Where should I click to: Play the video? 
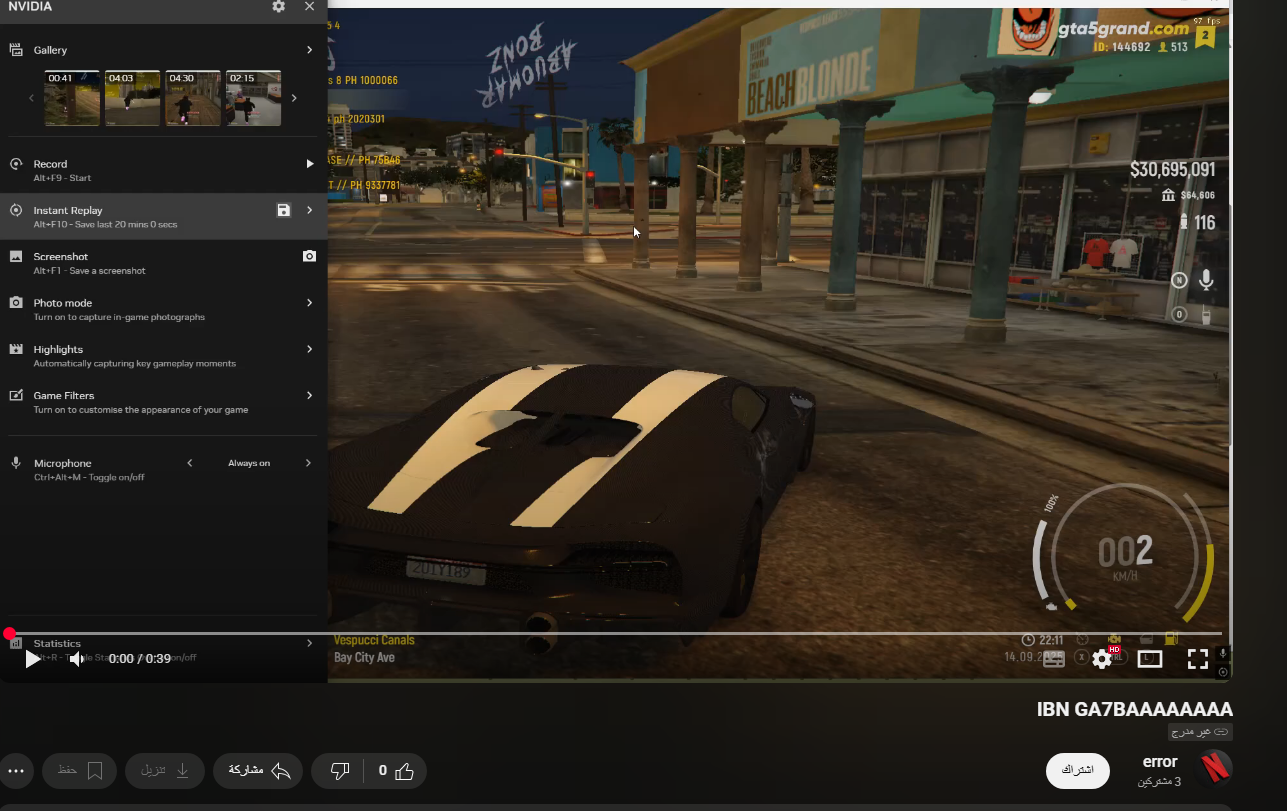(x=33, y=659)
